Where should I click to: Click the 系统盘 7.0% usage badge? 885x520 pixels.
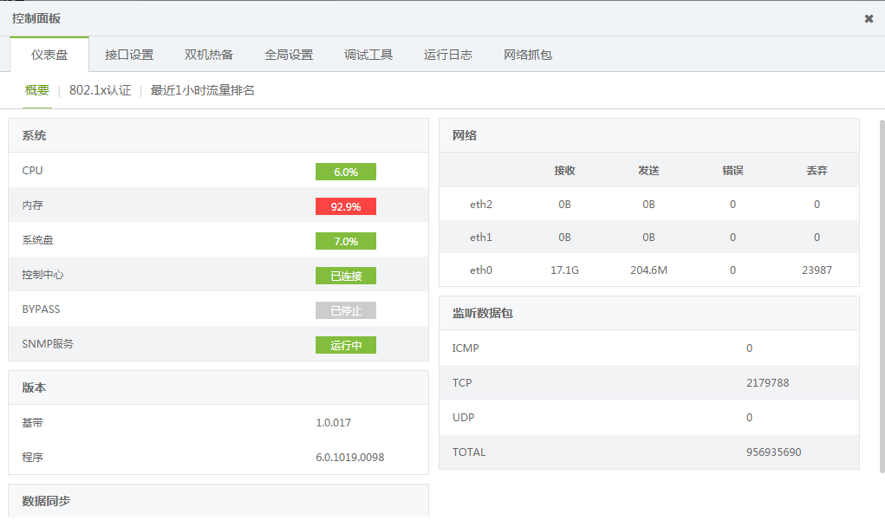345,241
